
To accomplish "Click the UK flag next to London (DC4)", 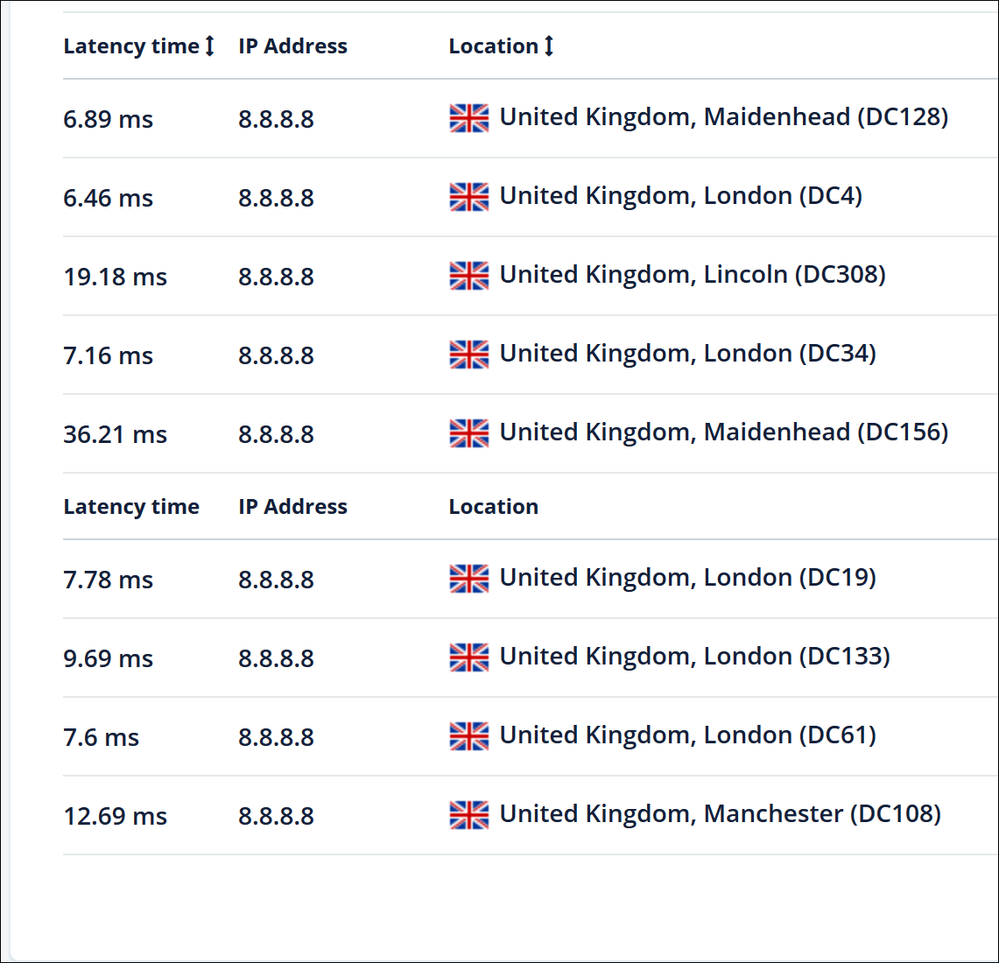I will [469, 197].
